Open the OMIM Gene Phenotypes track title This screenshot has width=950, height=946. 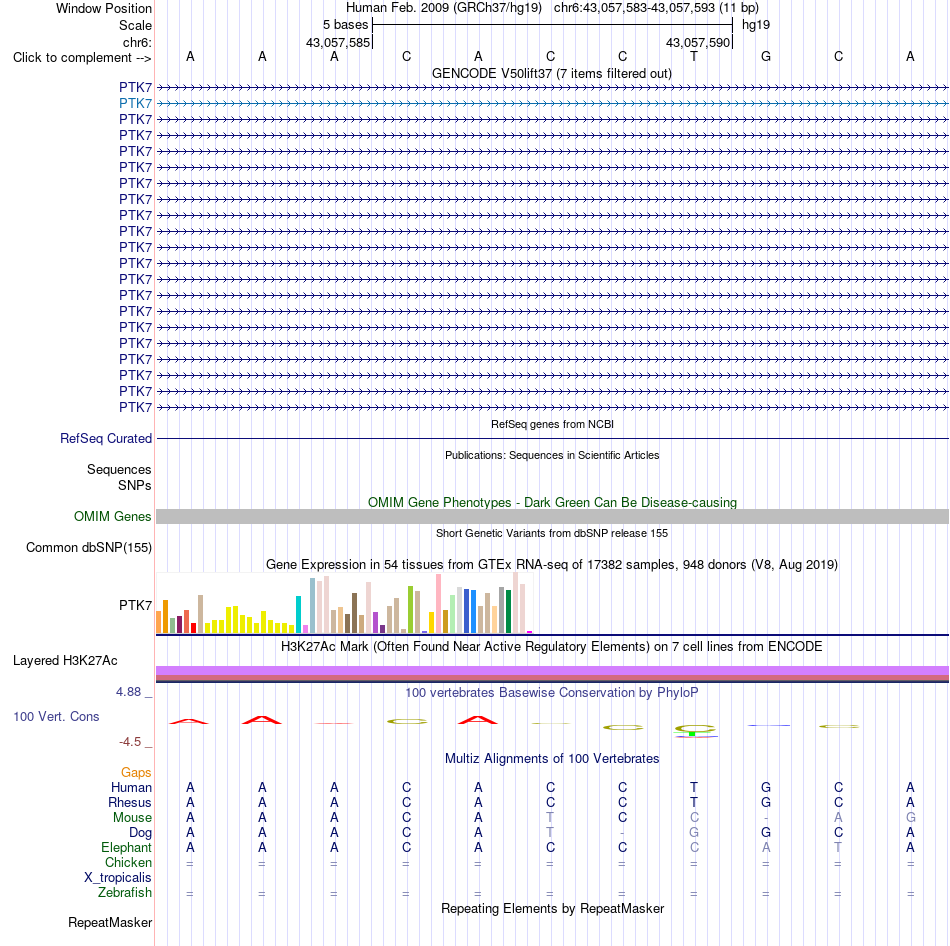[552, 502]
